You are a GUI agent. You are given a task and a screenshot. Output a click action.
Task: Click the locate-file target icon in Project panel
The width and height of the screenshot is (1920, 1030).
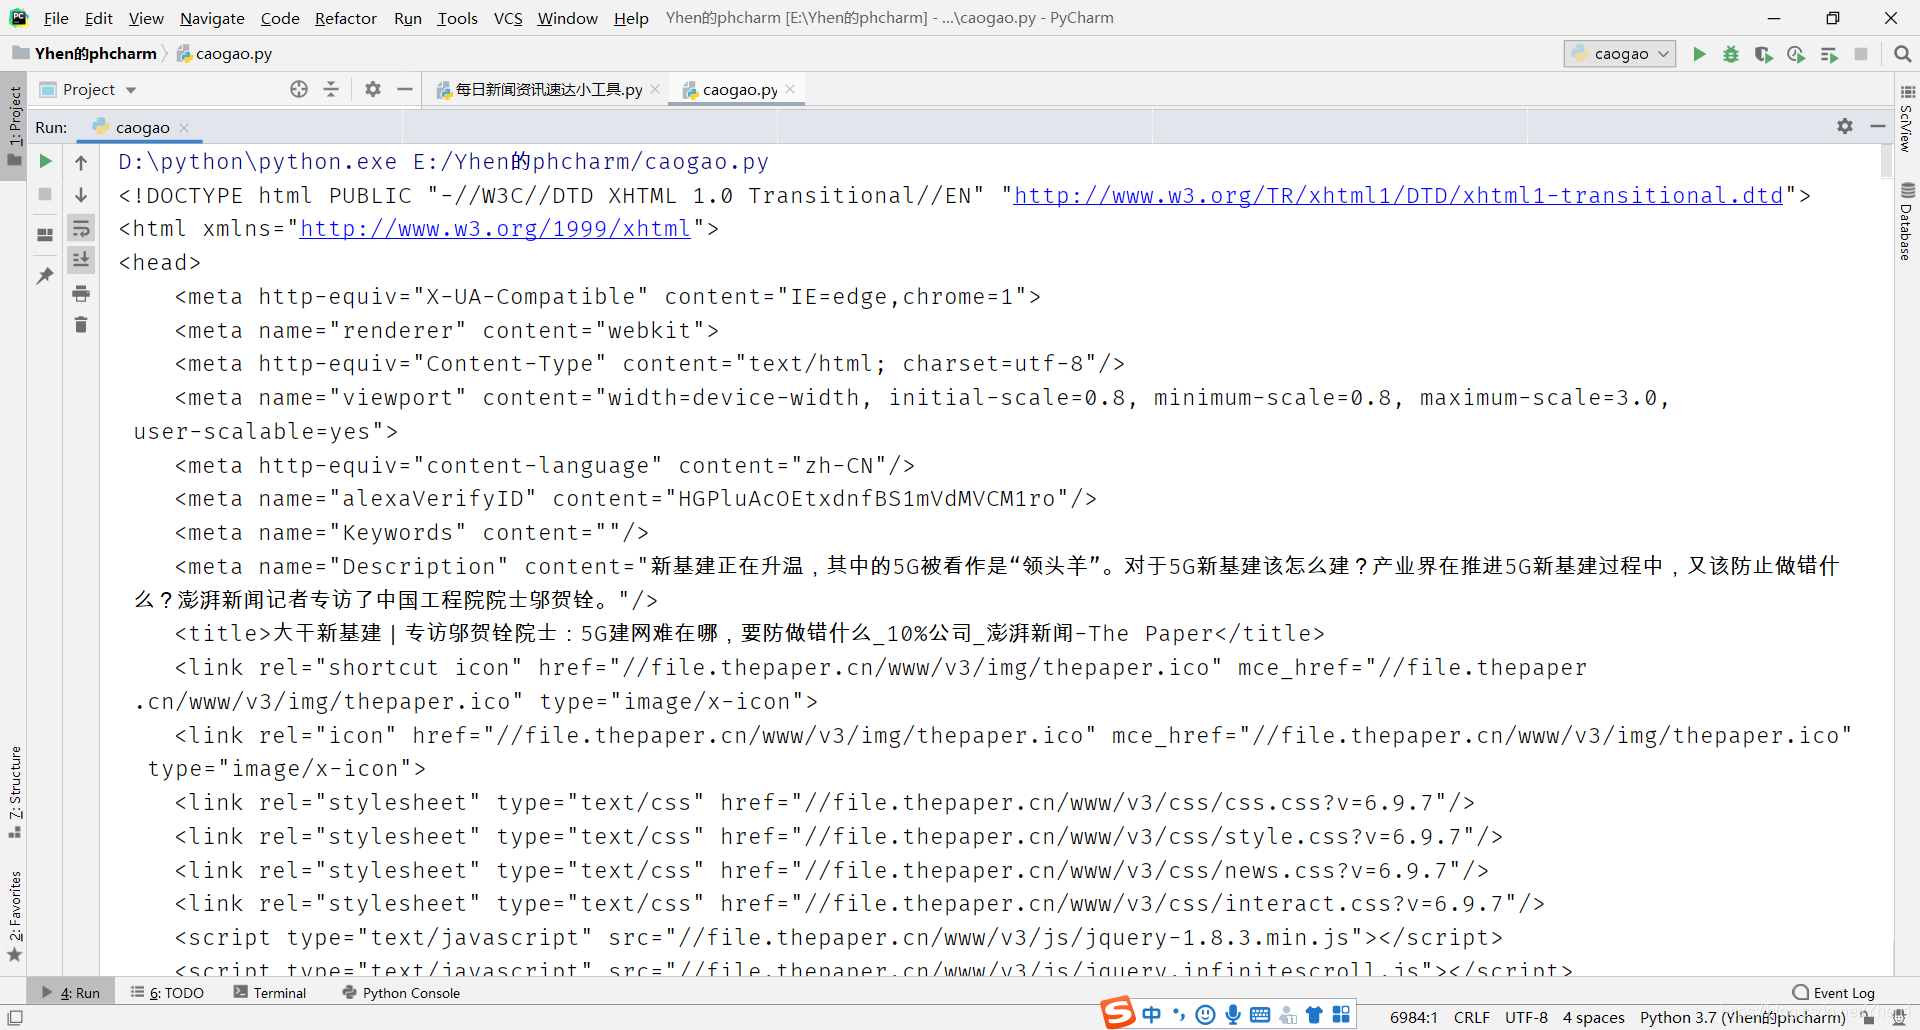click(299, 89)
